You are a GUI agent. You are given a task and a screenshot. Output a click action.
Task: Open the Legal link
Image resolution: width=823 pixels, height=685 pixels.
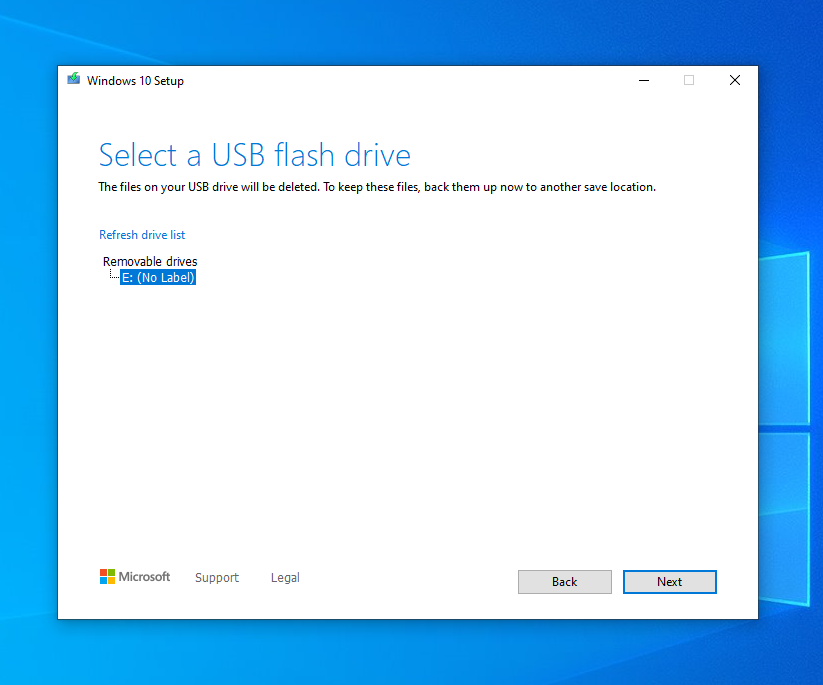click(x=285, y=577)
